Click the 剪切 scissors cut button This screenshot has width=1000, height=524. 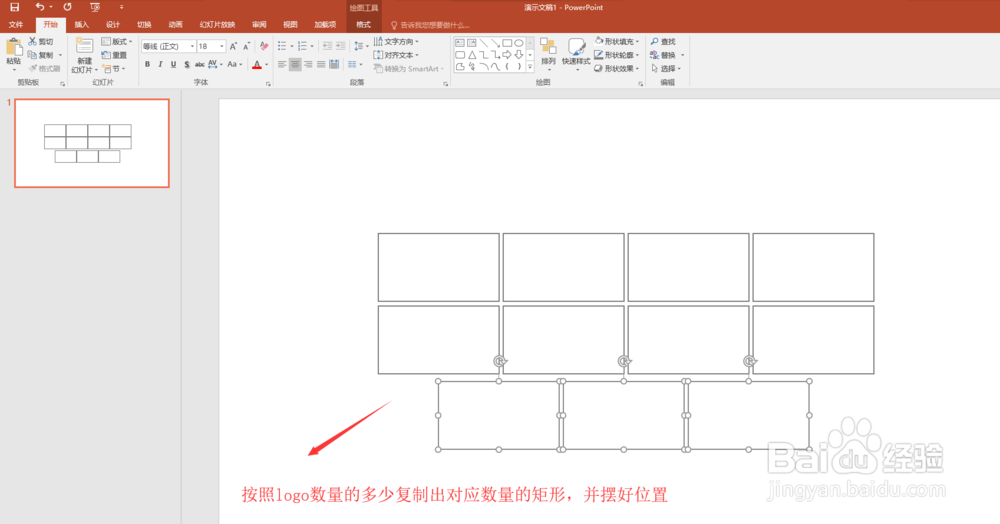tap(40, 41)
